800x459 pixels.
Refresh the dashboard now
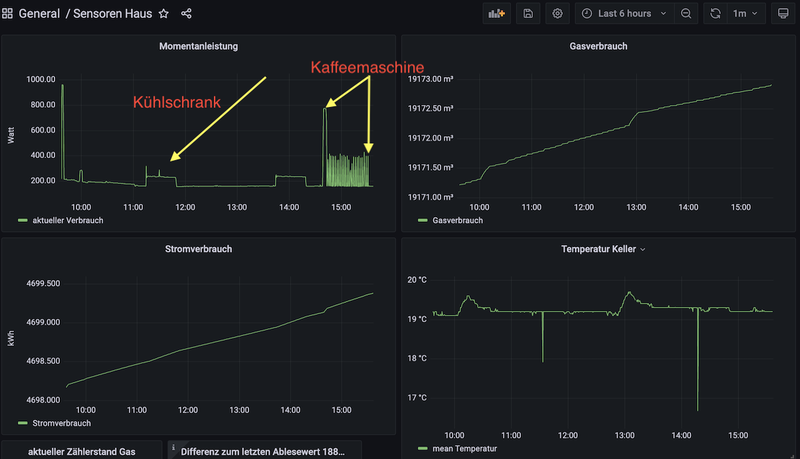(x=716, y=14)
